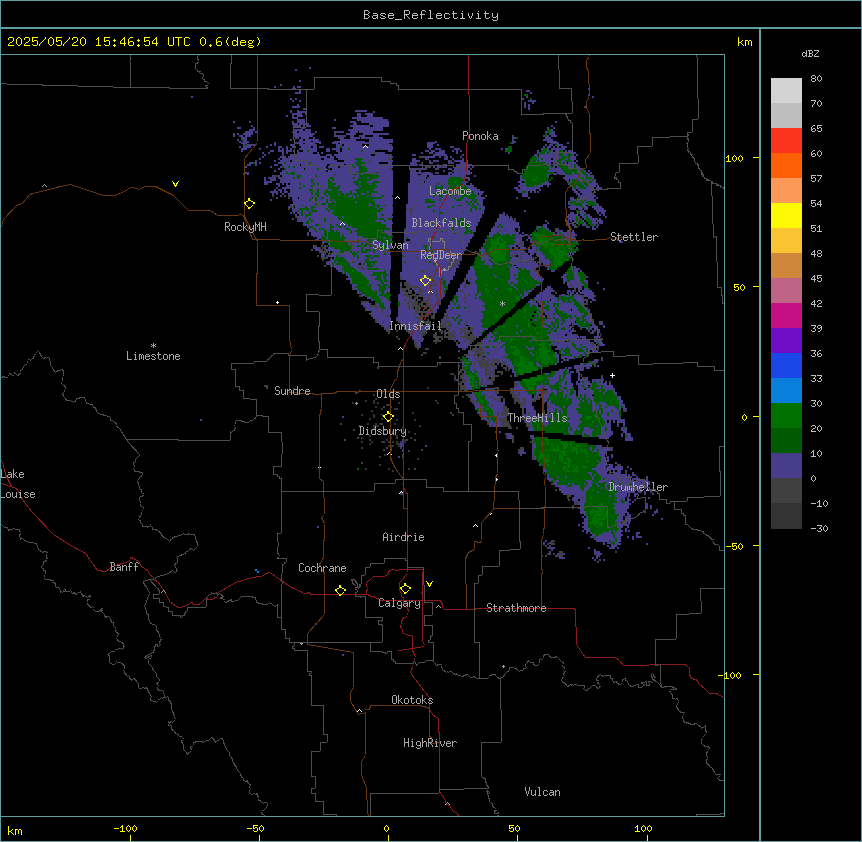
Task: Click the Lake Louise label
Action: pos(18,484)
